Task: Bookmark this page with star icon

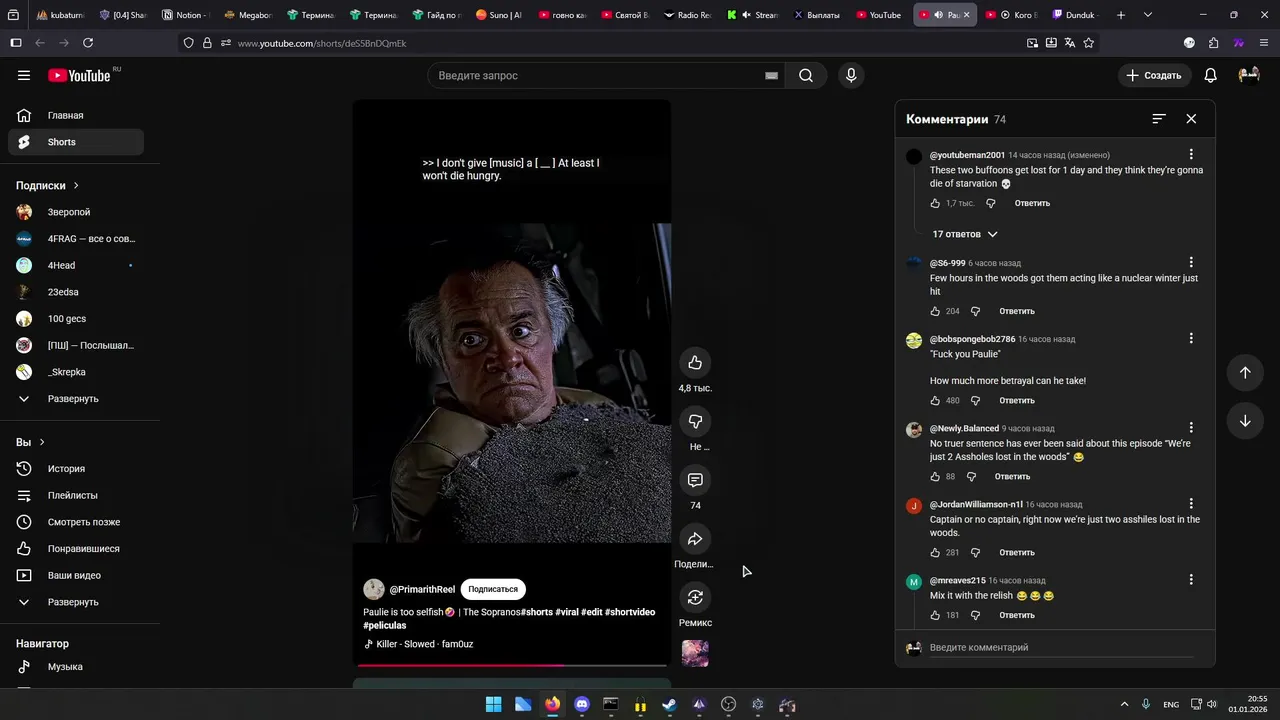Action: [x=1089, y=43]
